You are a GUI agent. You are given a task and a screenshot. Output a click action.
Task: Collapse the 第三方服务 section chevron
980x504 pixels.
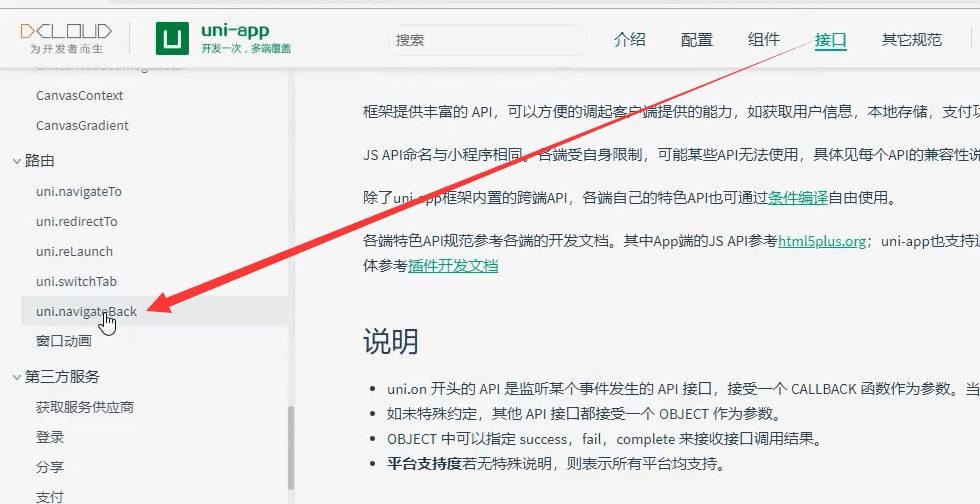click(17, 377)
